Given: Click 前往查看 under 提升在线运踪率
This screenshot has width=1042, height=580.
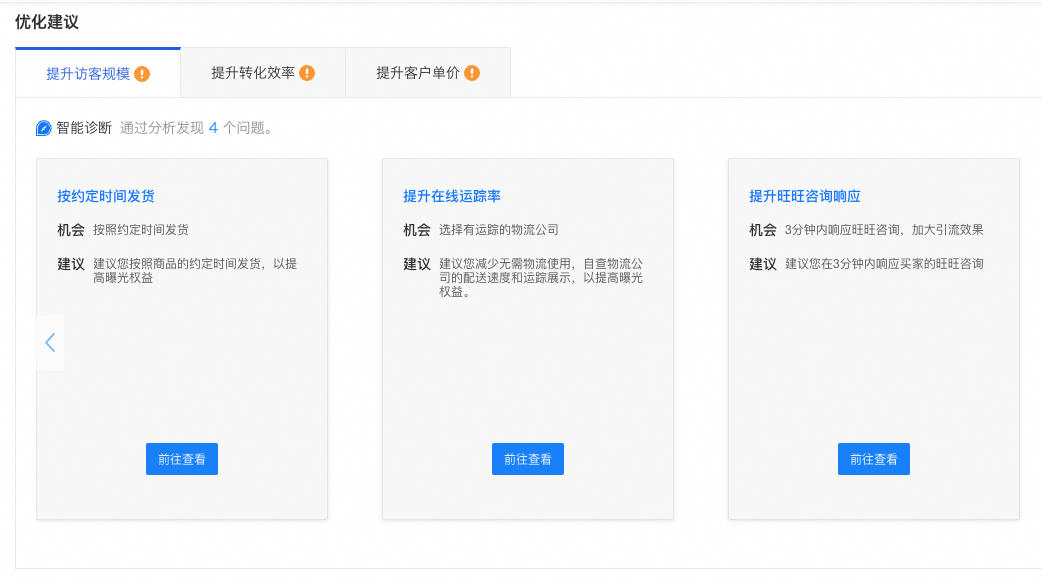Looking at the screenshot, I should point(528,459).
